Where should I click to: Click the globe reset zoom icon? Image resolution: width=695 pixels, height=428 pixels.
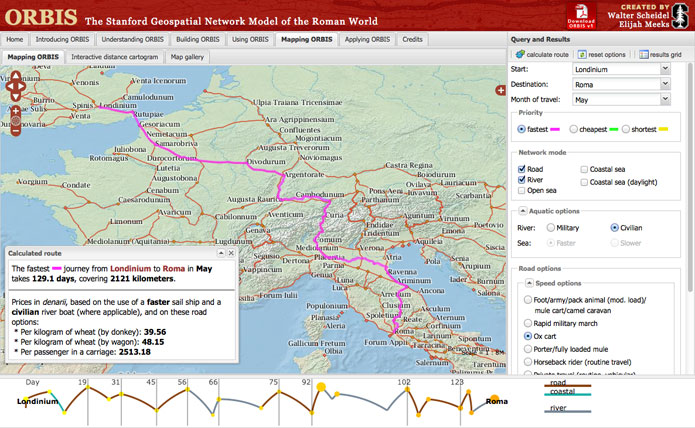point(16,121)
